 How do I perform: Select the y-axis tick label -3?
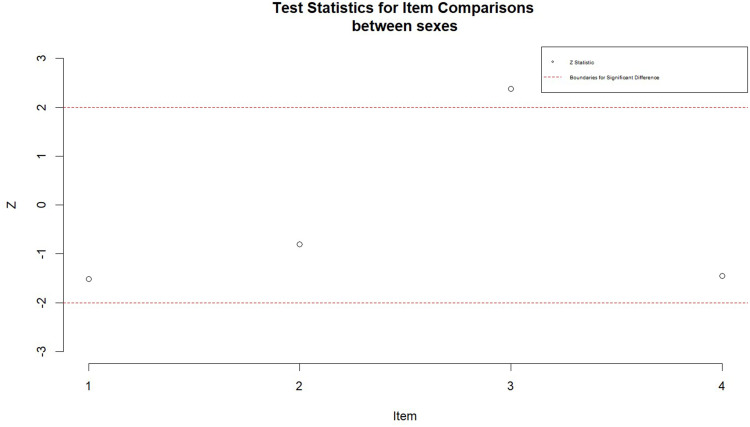pyautogui.click(x=42, y=350)
